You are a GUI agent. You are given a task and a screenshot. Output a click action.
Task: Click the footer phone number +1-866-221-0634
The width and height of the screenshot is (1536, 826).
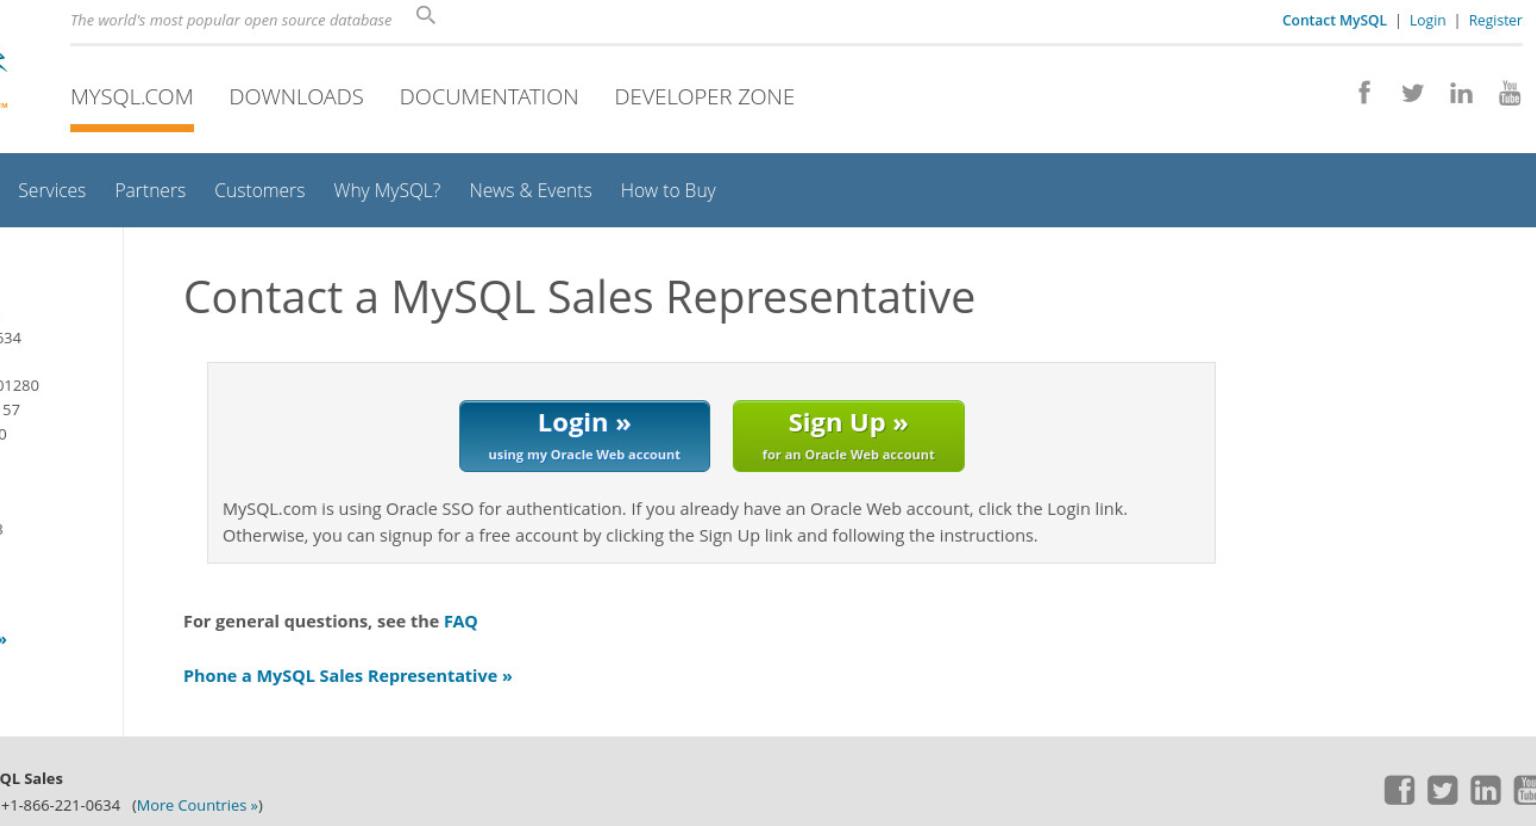(60, 805)
